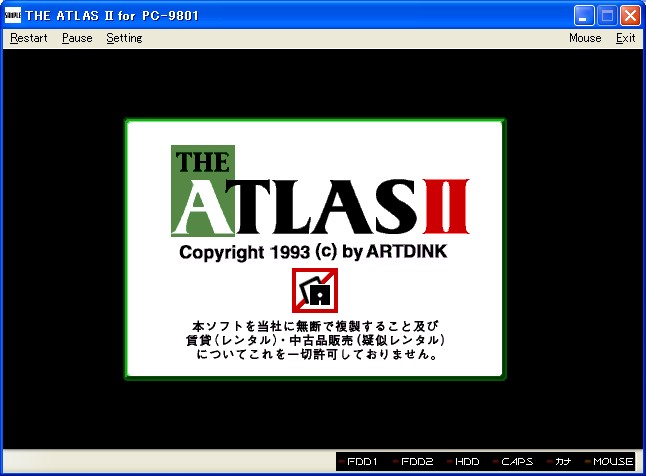The height and width of the screenshot is (476, 646).
Task: Click the application icon in the title bar
Action: pyautogui.click(x=12, y=15)
